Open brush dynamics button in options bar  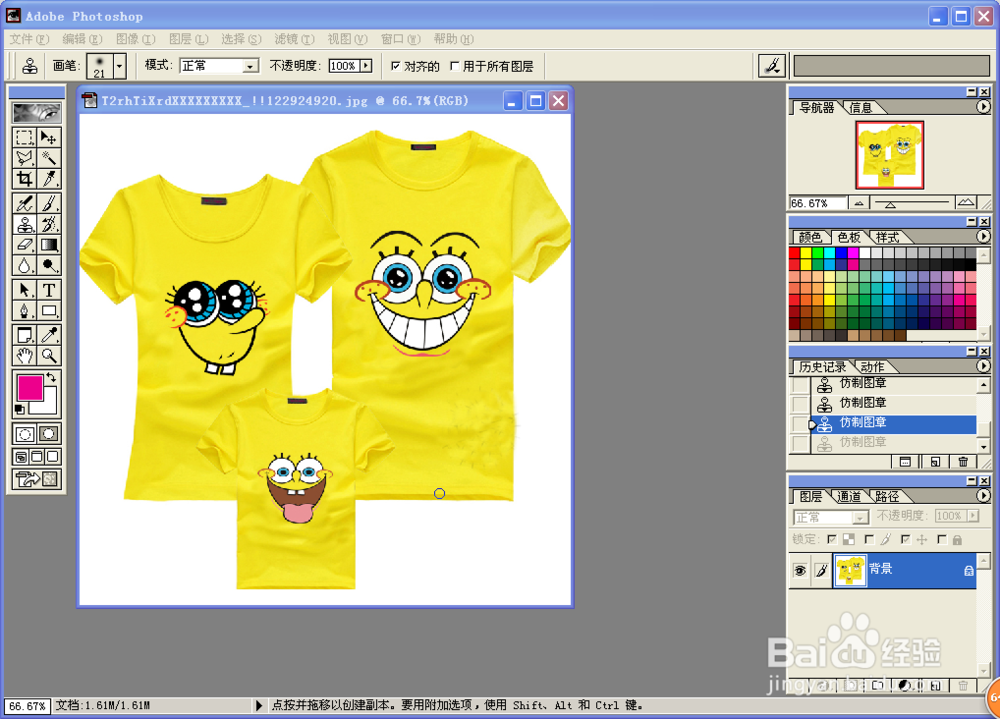[772, 66]
